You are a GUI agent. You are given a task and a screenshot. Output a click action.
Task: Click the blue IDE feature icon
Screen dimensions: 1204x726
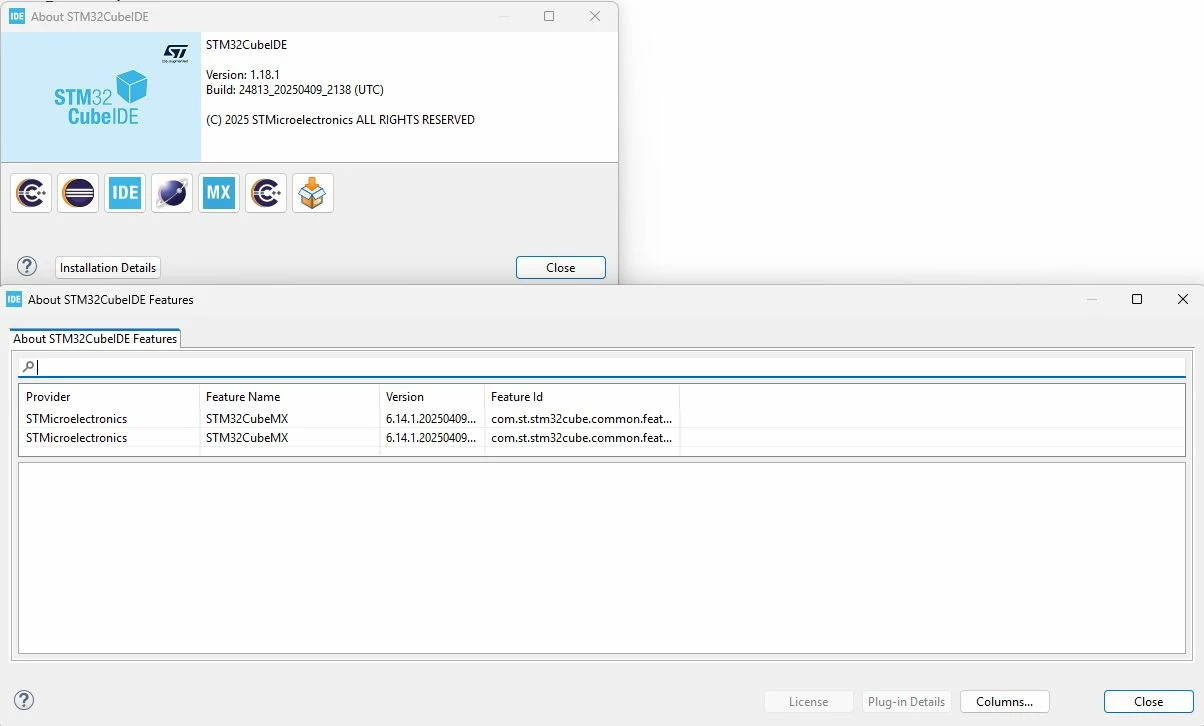[125, 193]
